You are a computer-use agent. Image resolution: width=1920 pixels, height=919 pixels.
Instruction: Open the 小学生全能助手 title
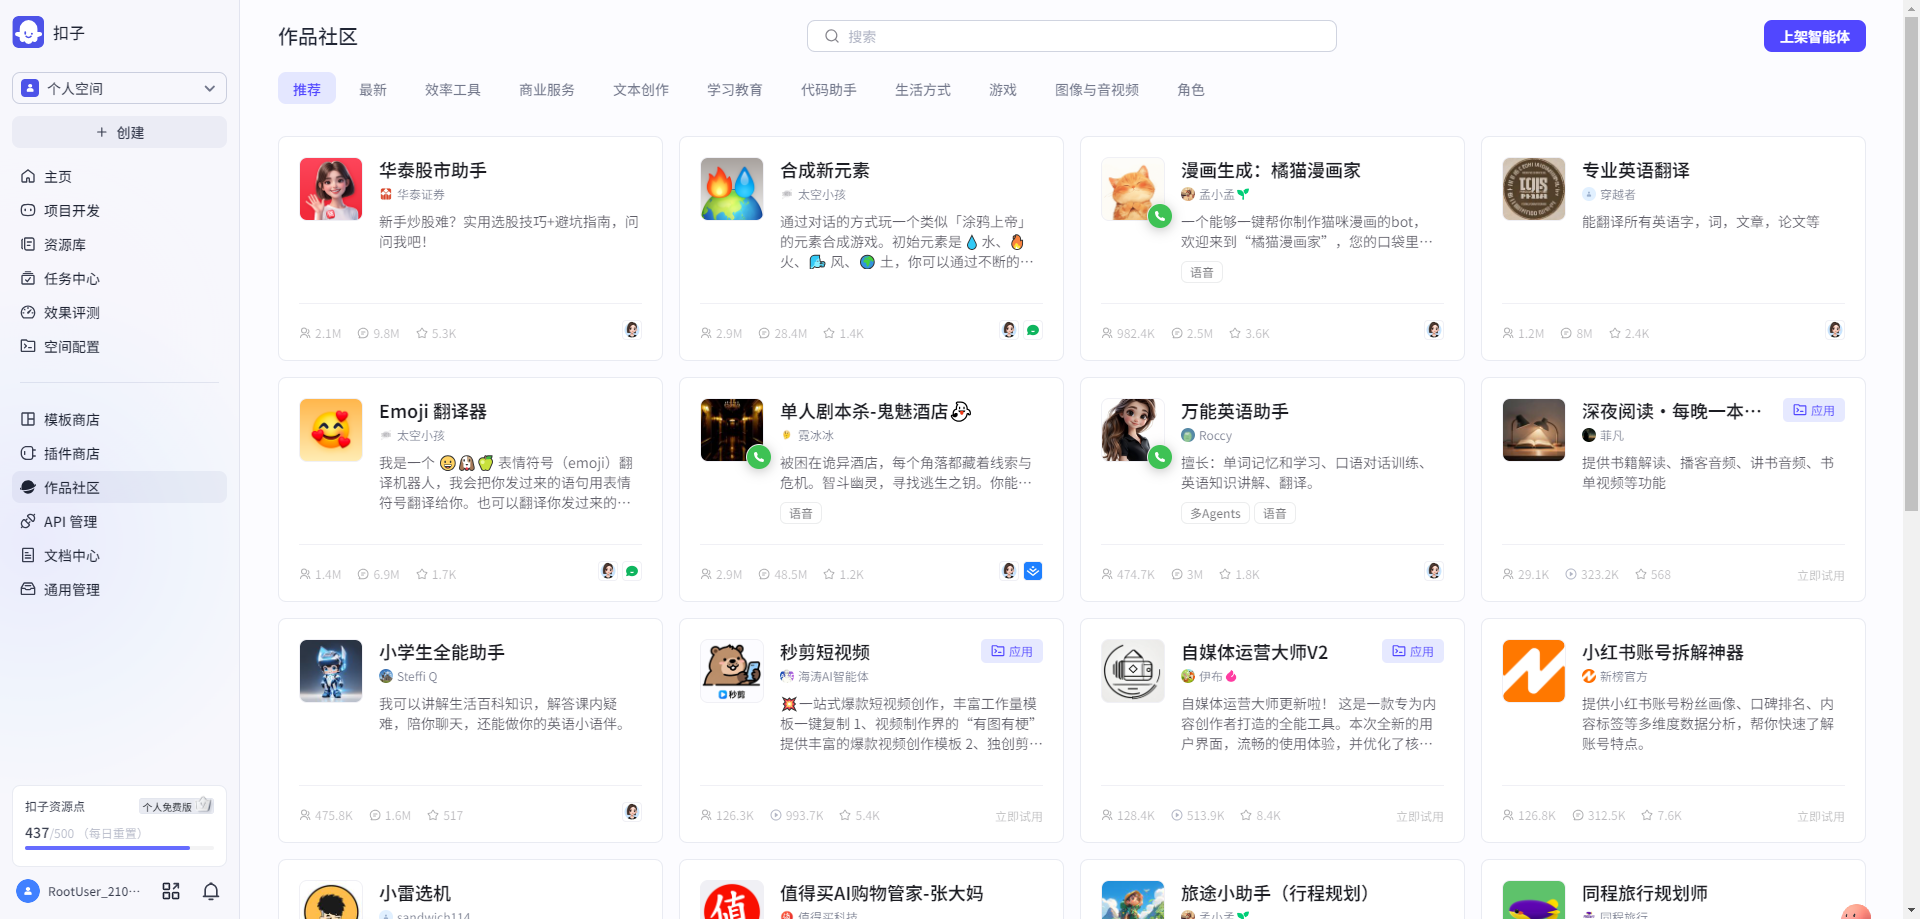(442, 652)
